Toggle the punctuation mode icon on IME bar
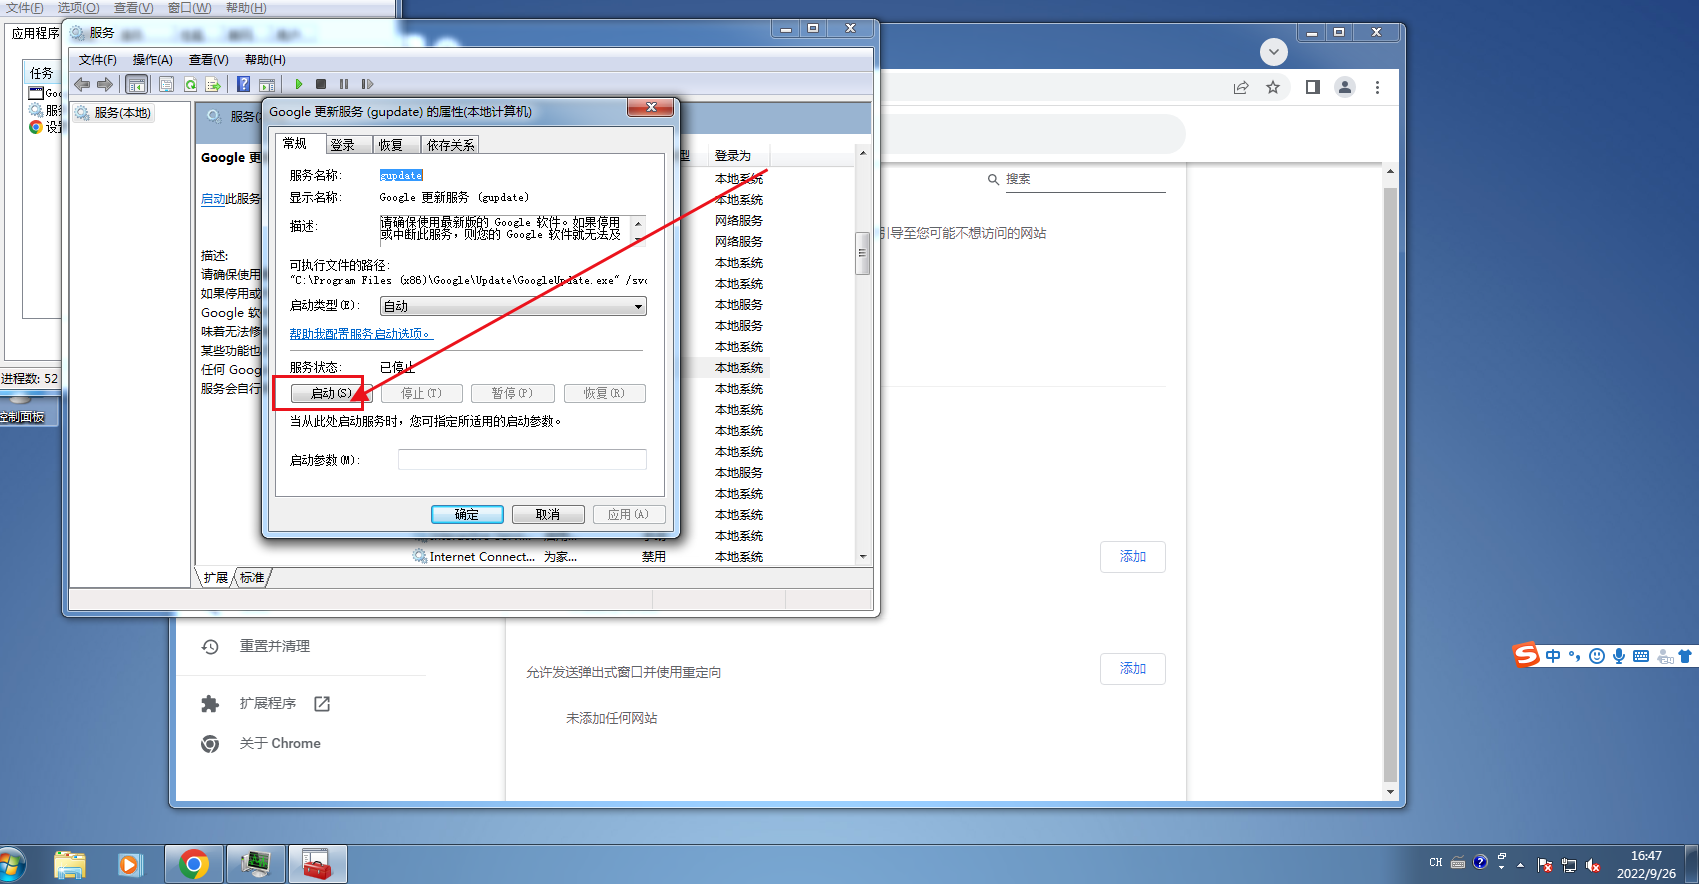This screenshot has width=1699, height=884. (x=1574, y=656)
